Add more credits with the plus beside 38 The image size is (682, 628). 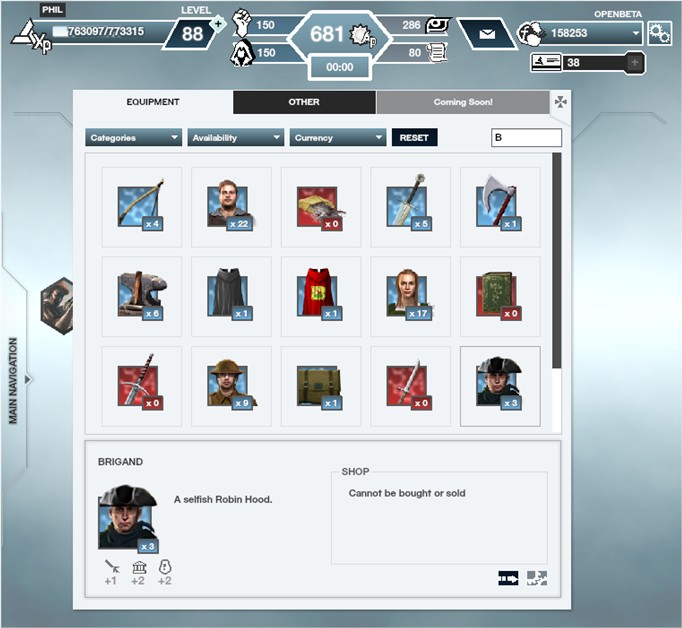635,63
